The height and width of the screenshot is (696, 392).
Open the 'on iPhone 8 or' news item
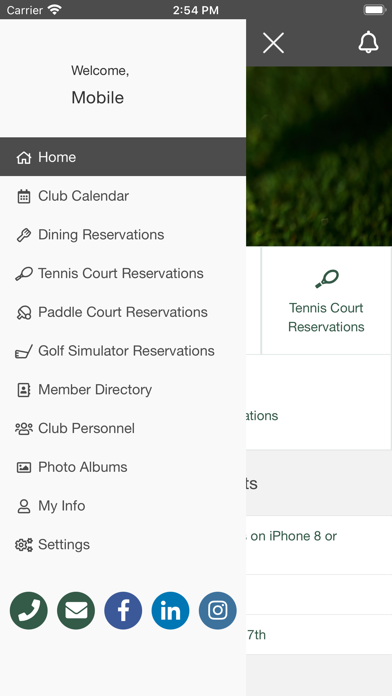coord(319,545)
